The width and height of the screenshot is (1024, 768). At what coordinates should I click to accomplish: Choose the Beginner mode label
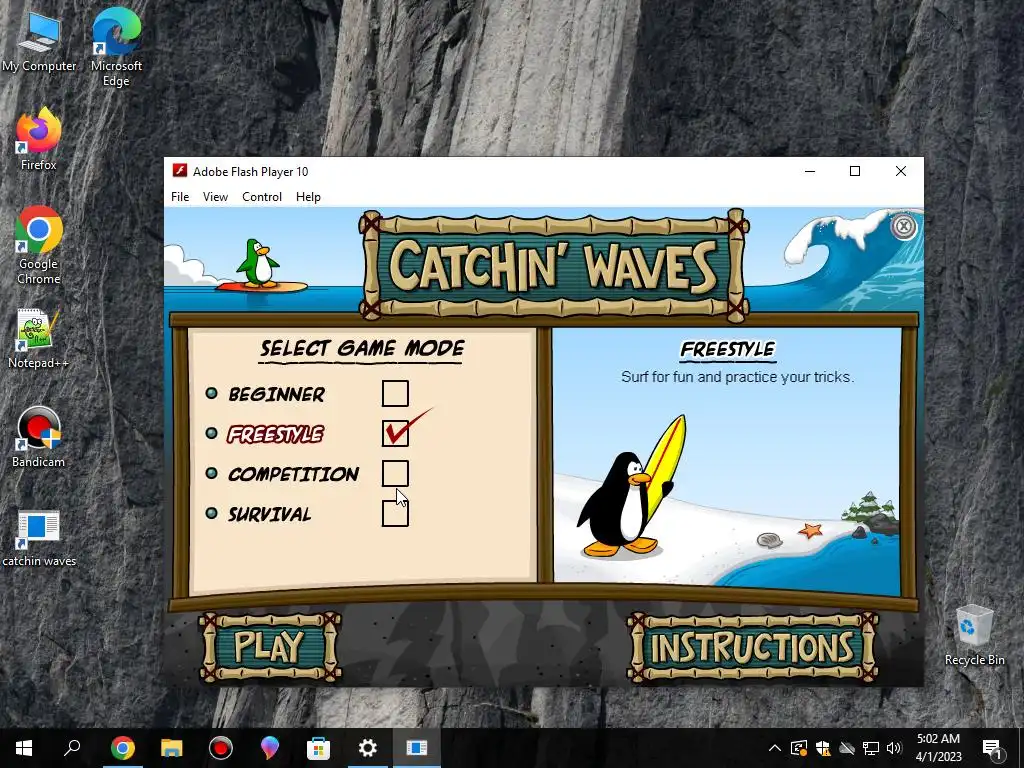276,394
